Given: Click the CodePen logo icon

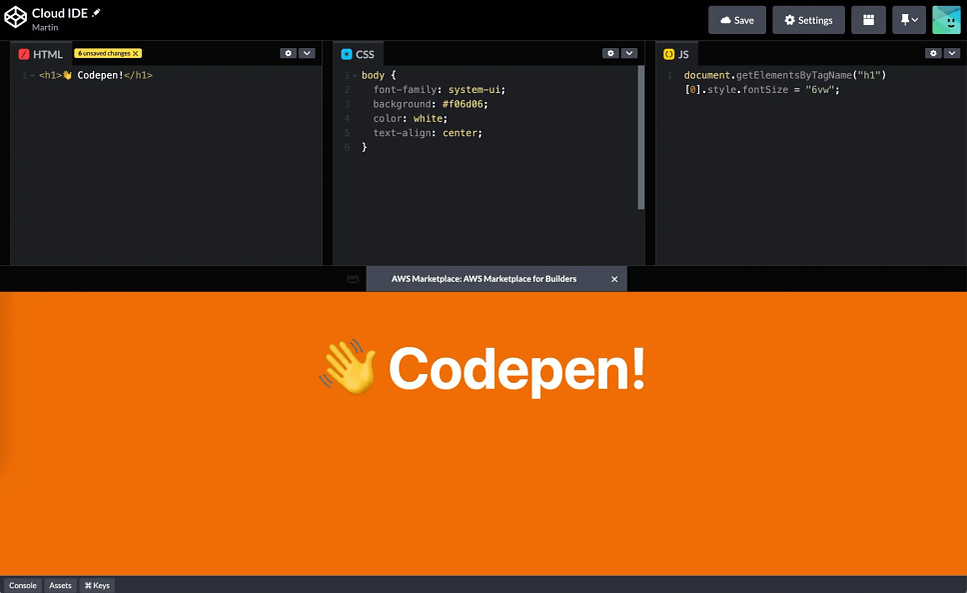Looking at the screenshot, I should (x=15, y=17).
